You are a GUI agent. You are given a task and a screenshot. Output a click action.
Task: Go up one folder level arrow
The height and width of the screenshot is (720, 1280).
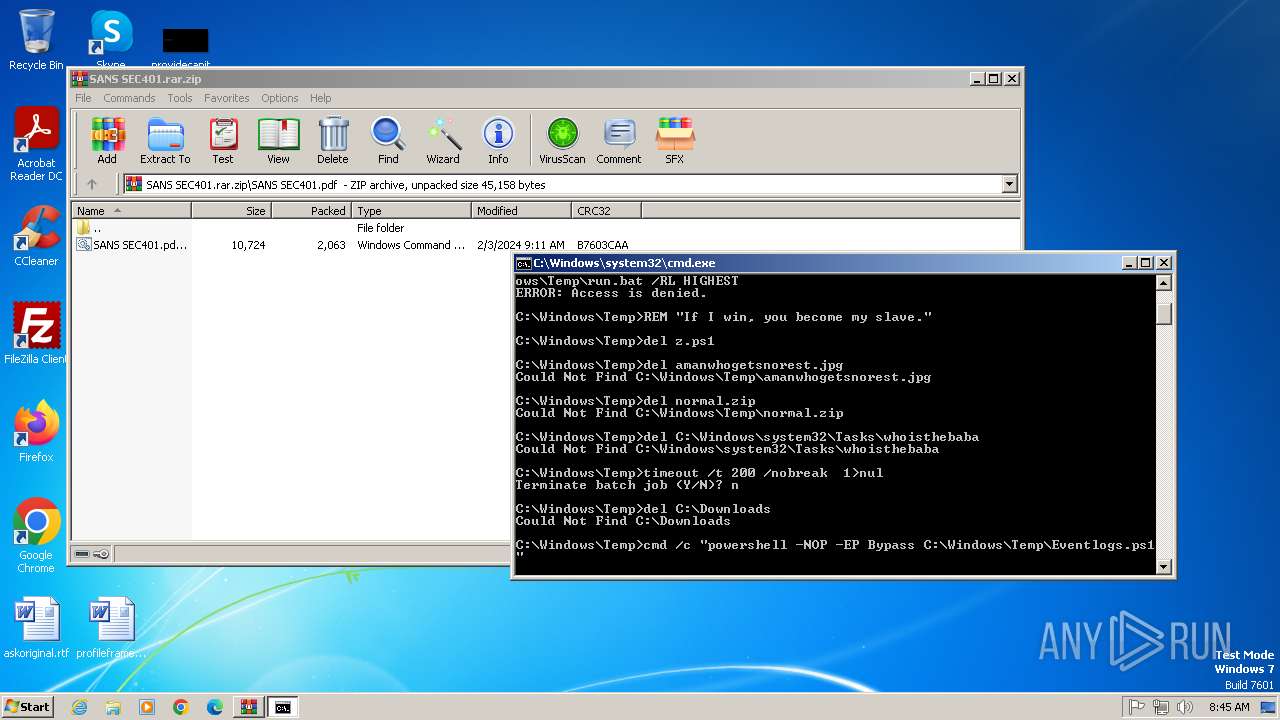click(x=92, y=184)
